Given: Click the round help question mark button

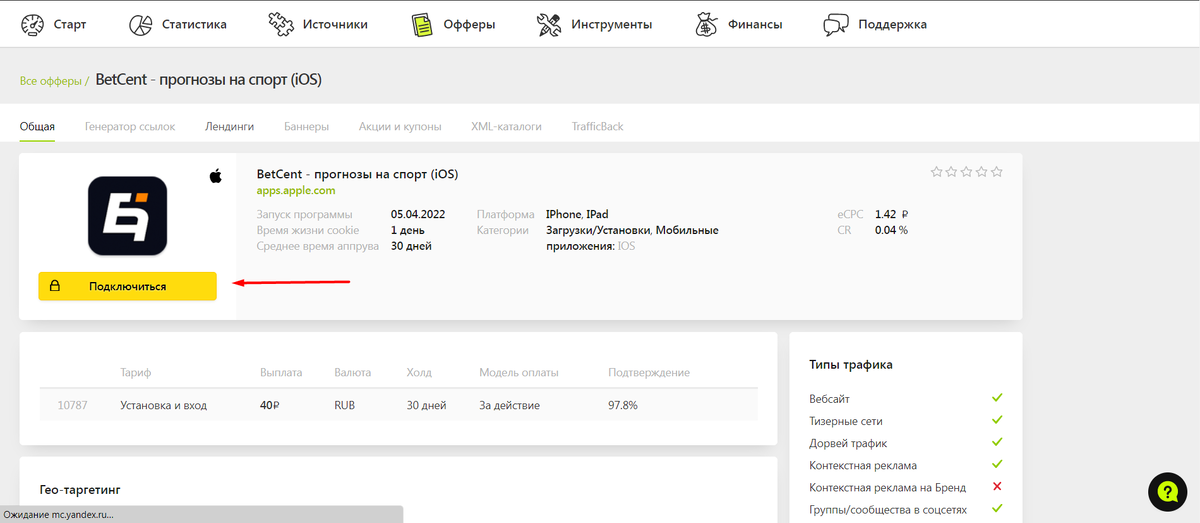Looking at the screenshot, I should [1167, 491].
